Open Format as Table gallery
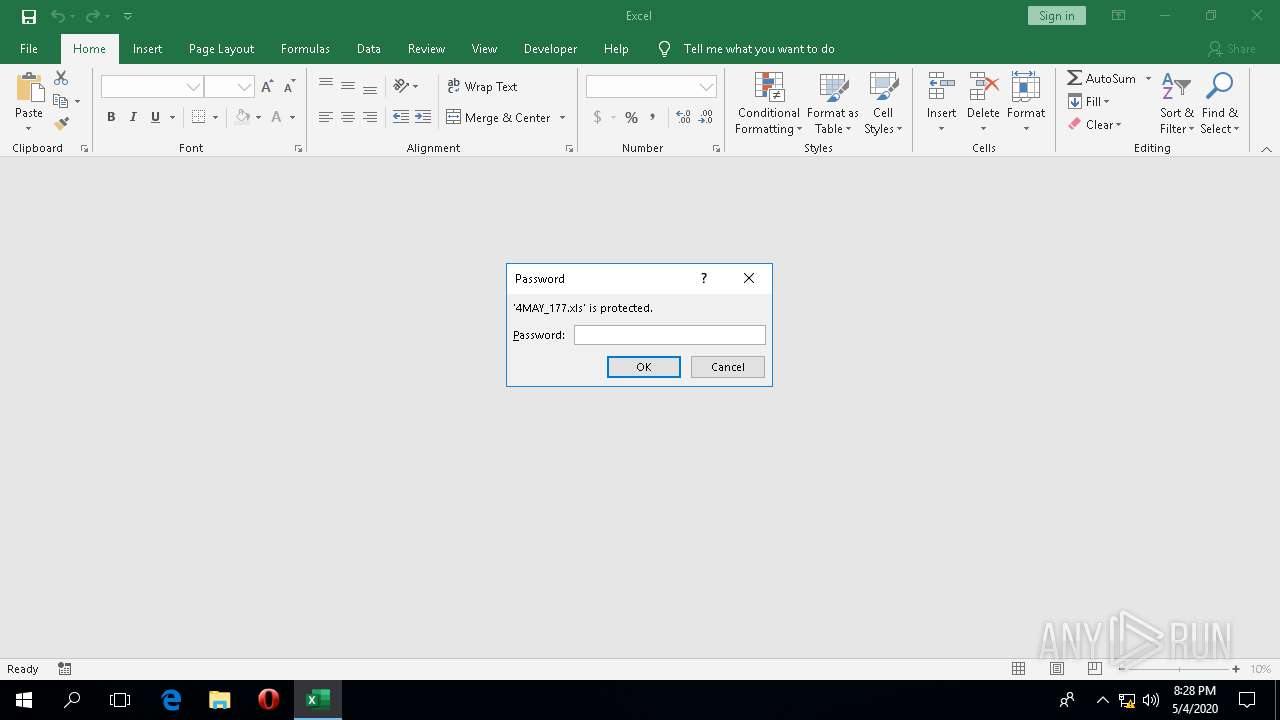The image size is (1280, 720). pyautogui.click(x=833, y=103)
